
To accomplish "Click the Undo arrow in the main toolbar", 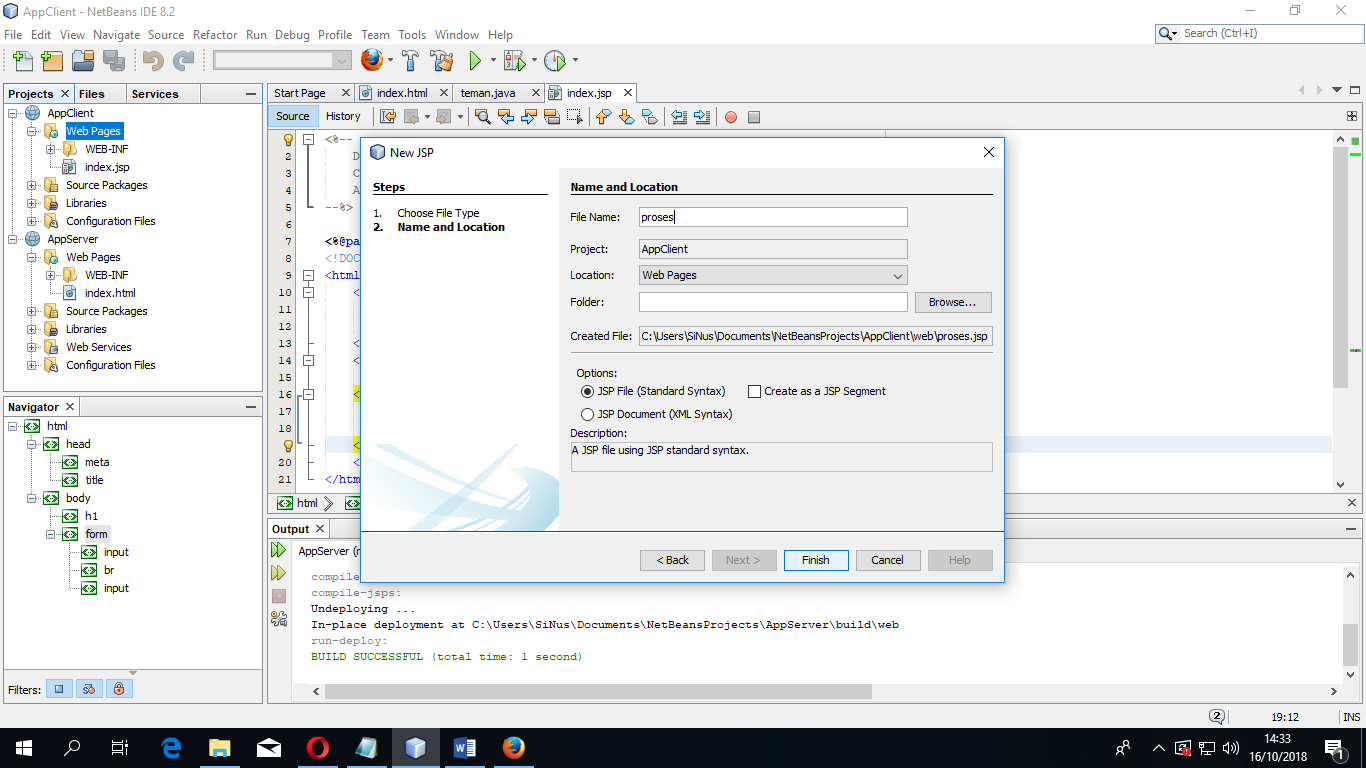I will [x=153, y=61].
